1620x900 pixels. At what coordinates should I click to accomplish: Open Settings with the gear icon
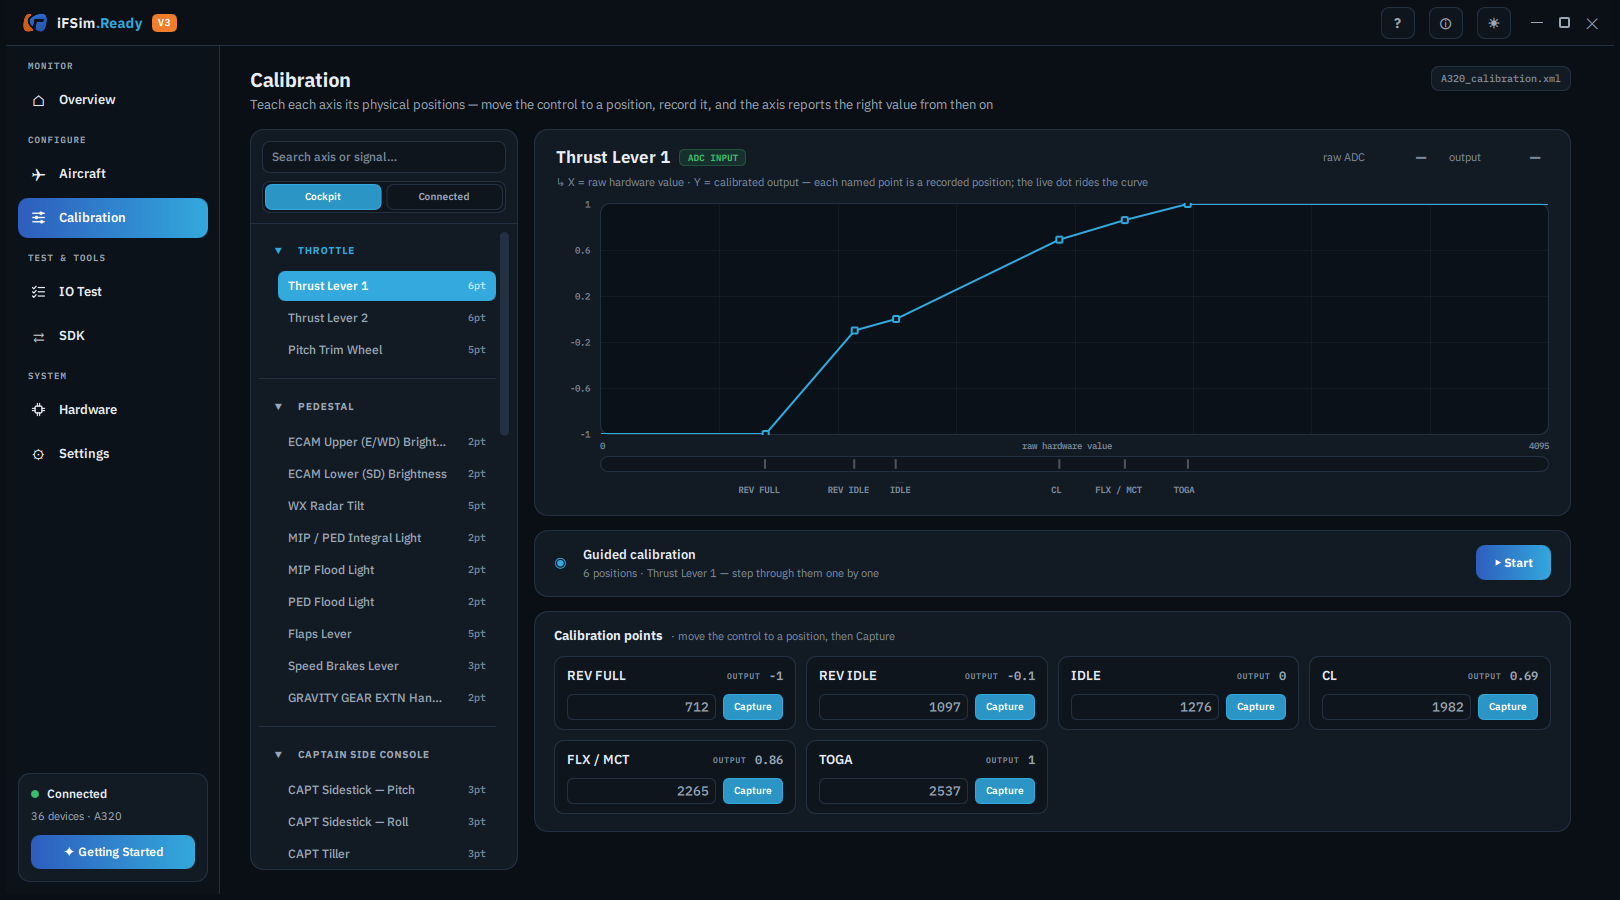(x=38, y=454)
